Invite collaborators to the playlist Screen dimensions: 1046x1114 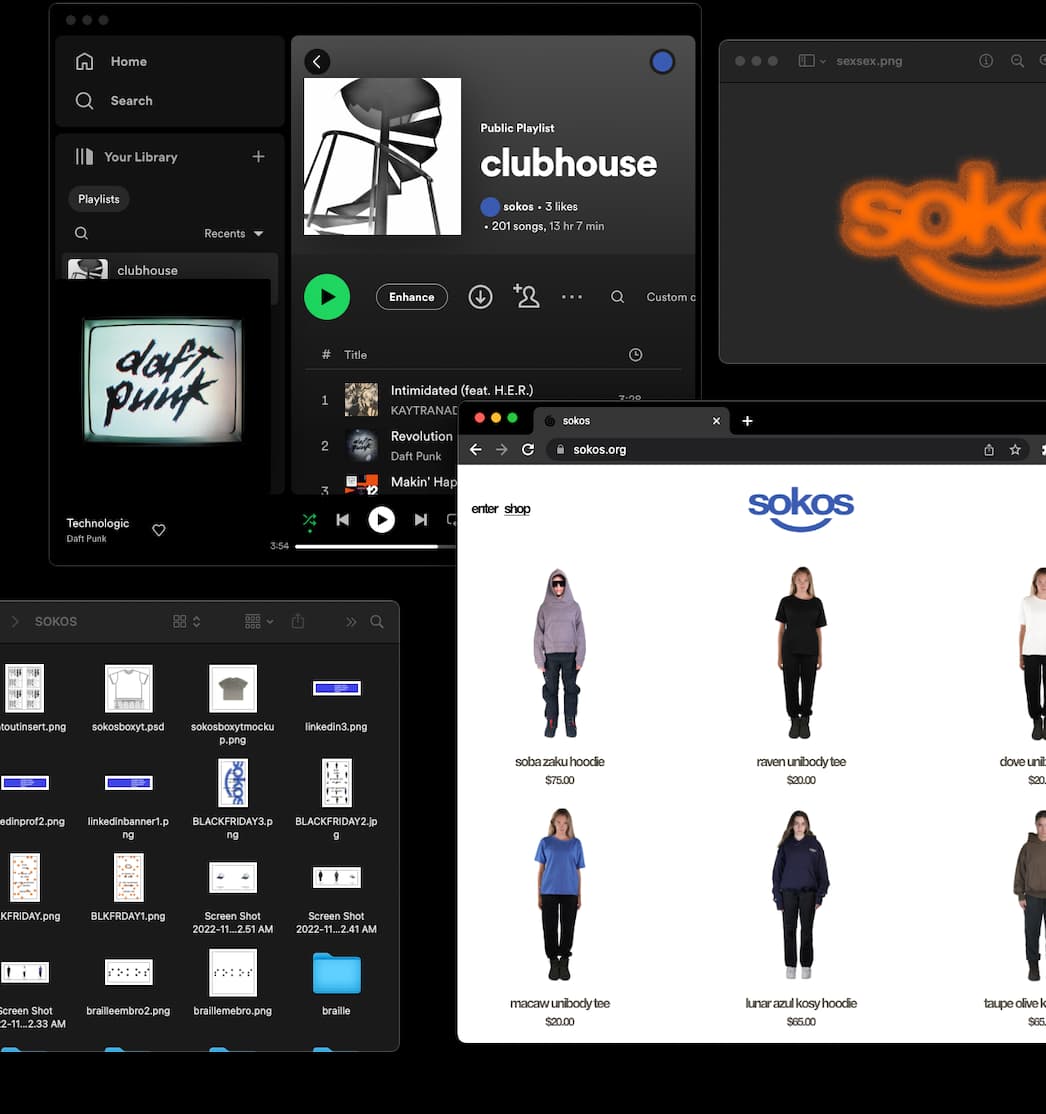tap(526, 296)
